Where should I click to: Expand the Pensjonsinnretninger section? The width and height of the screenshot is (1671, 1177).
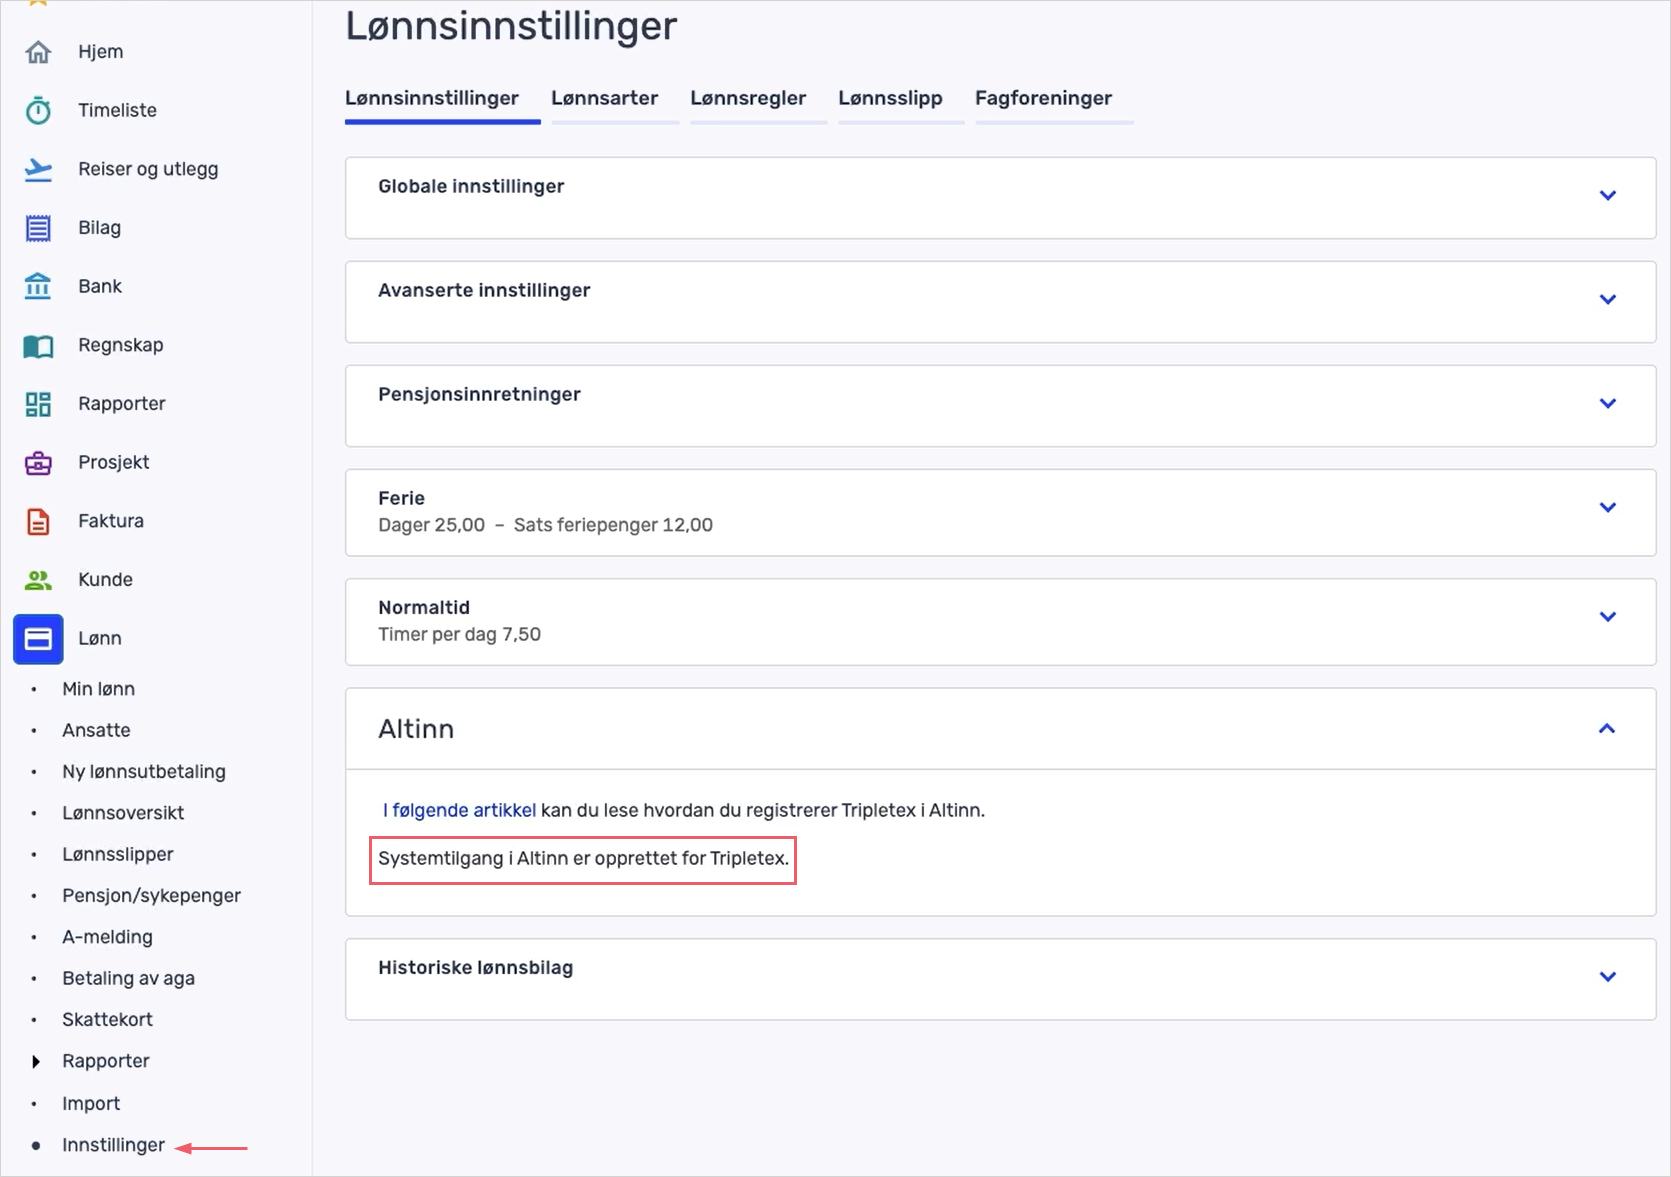click(1608, 403)
